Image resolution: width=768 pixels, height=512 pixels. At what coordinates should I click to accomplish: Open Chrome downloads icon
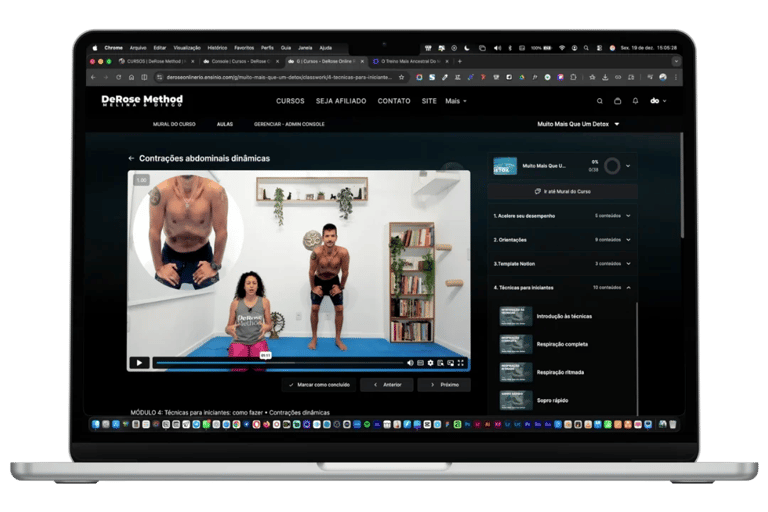(x=605, y=77)
